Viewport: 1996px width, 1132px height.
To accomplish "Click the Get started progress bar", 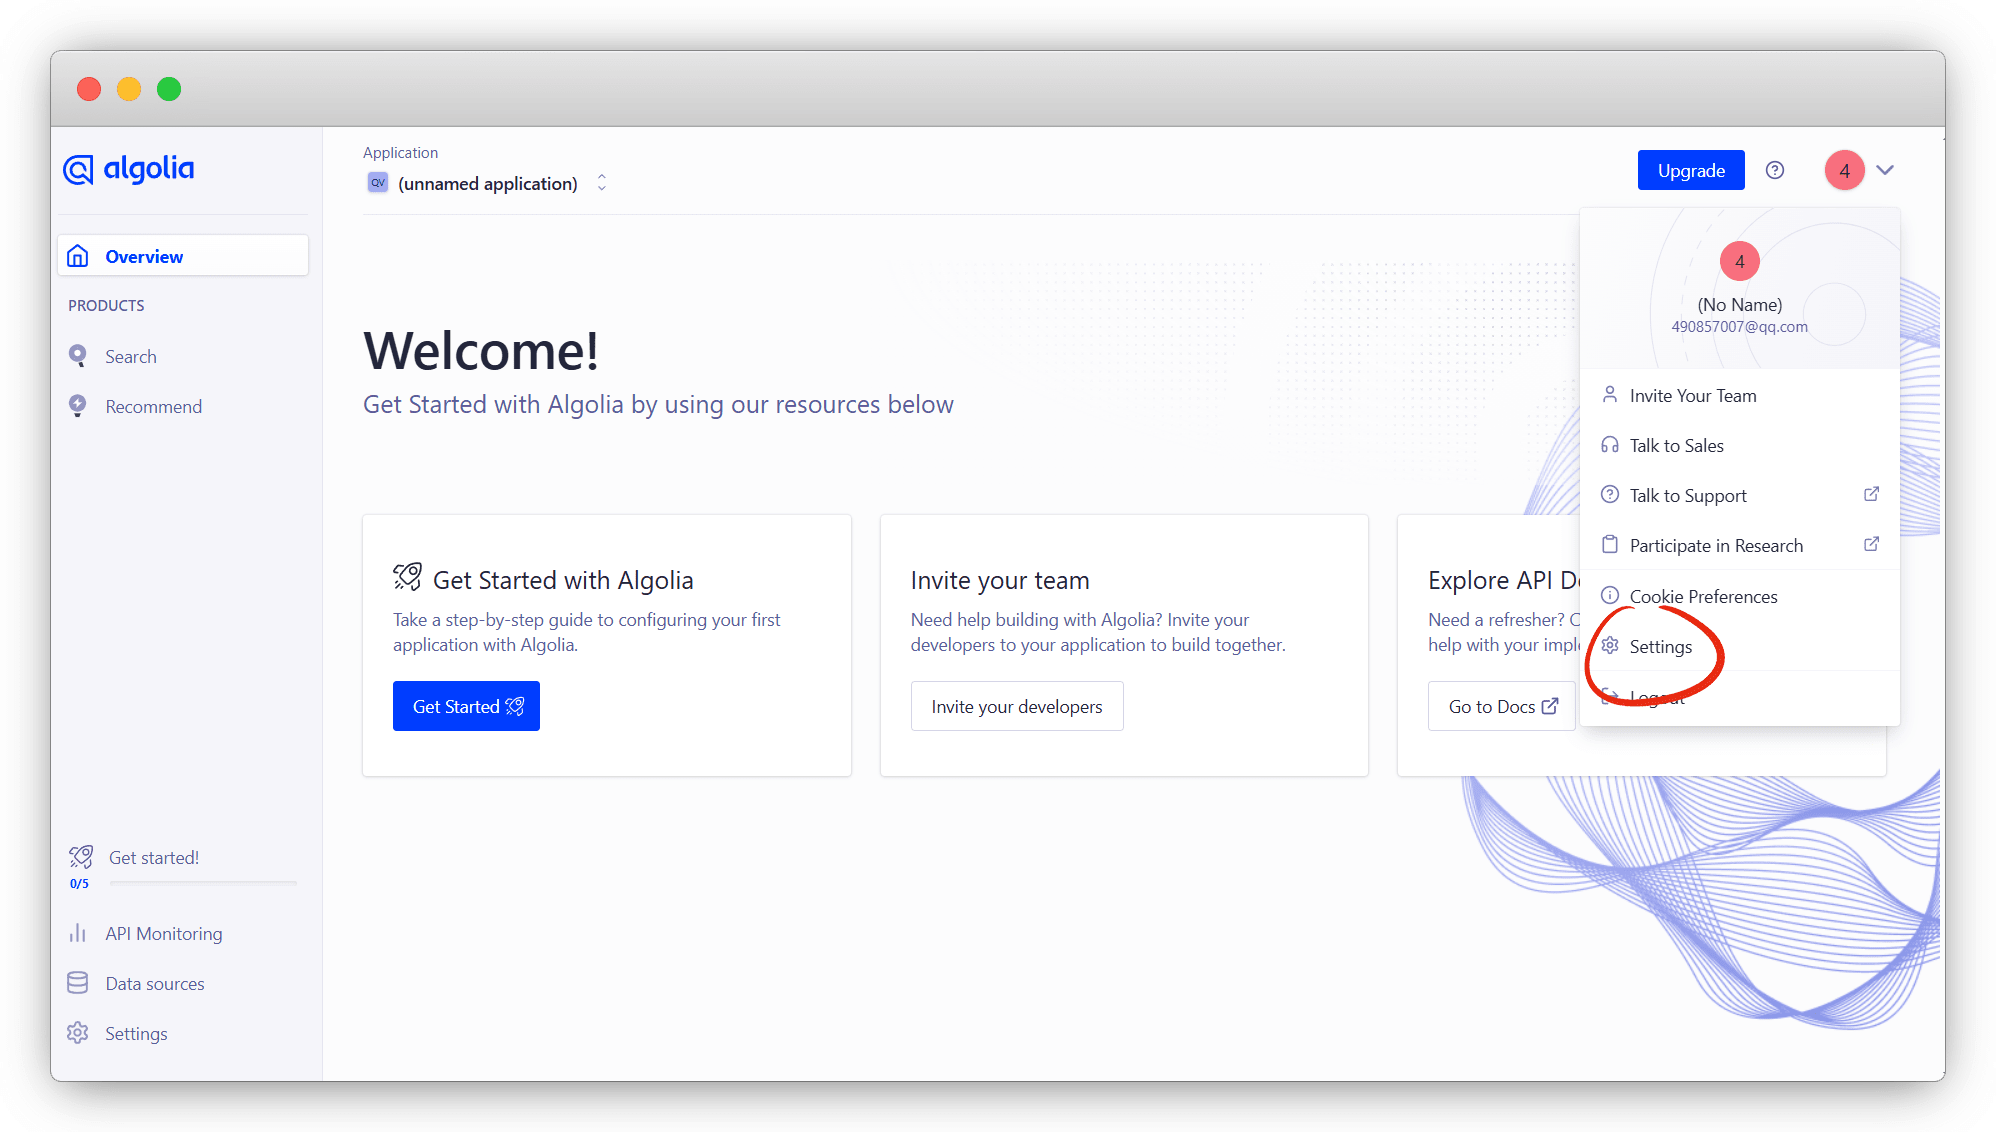I will tap(203, 883).
